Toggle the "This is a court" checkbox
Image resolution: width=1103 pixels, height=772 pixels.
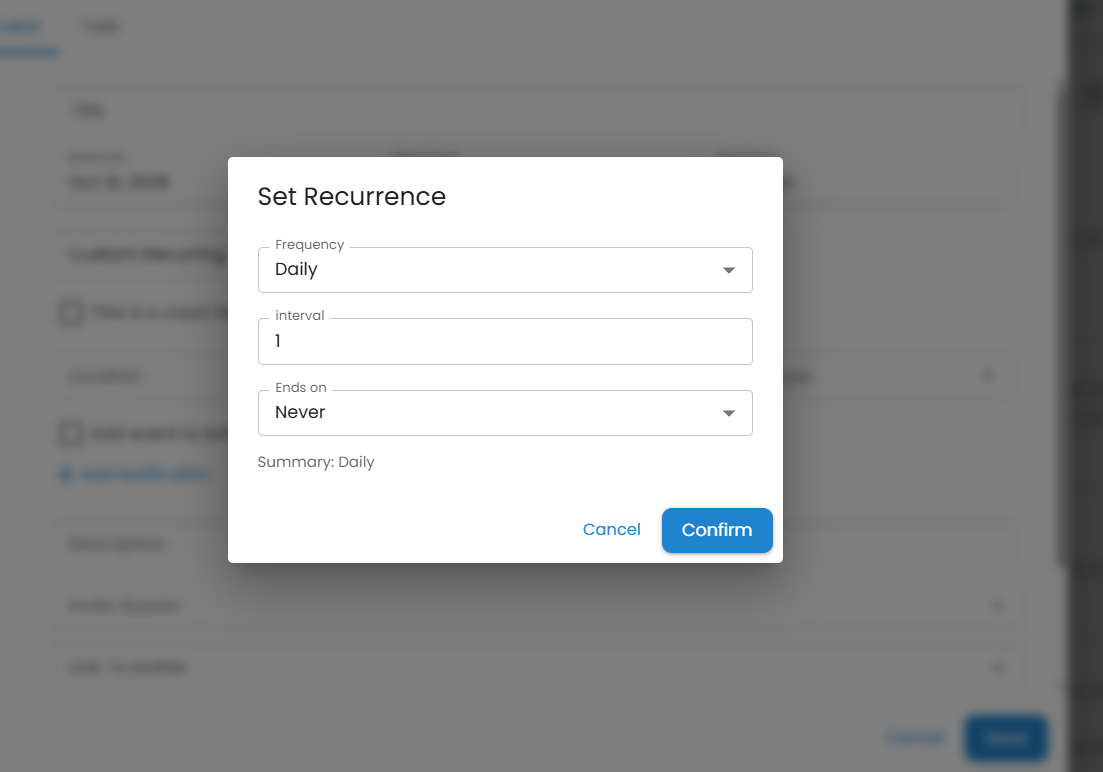coord(71,313)
